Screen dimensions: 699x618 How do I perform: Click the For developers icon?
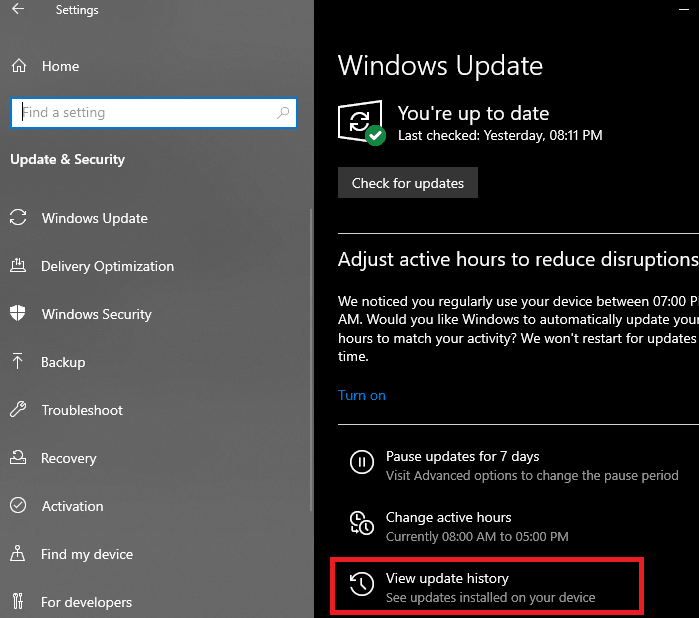coord(17,602)
